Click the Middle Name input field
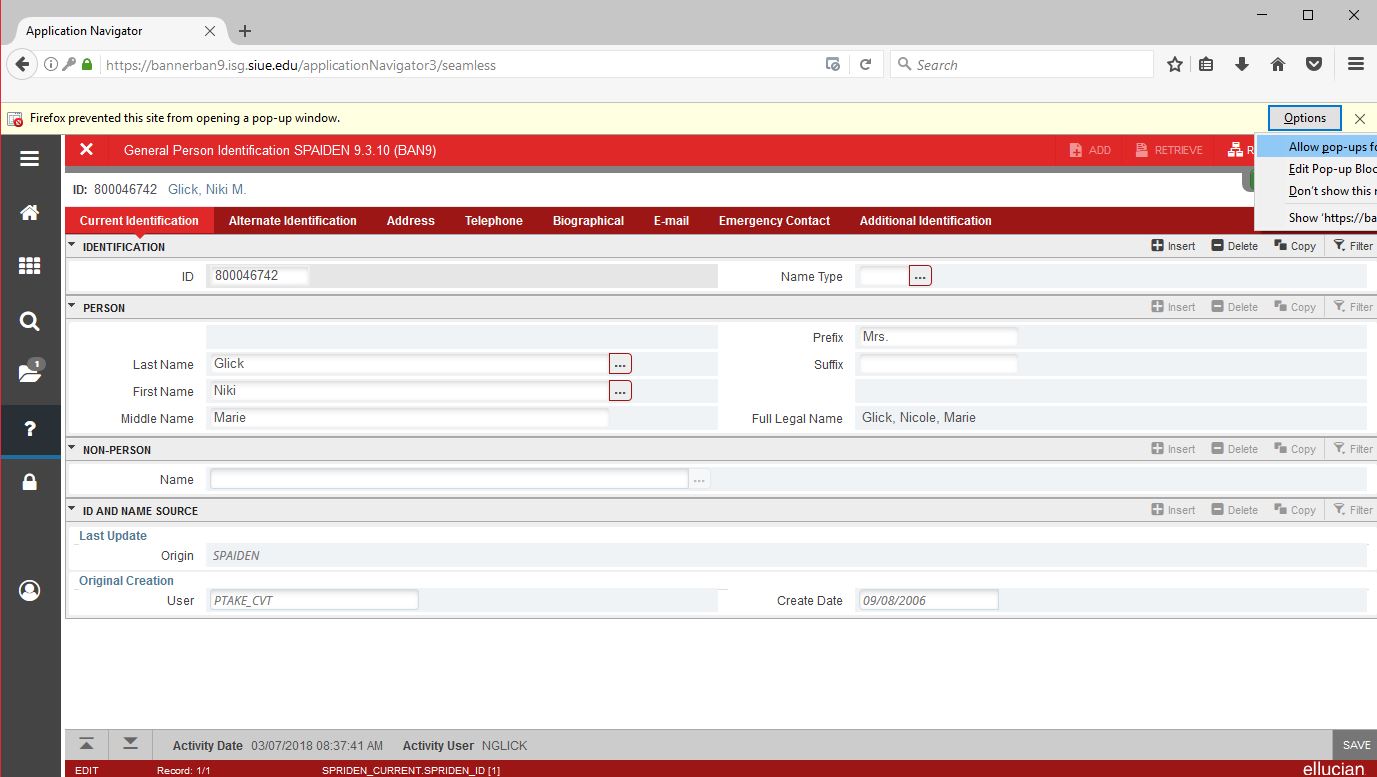 coord(409,418)
